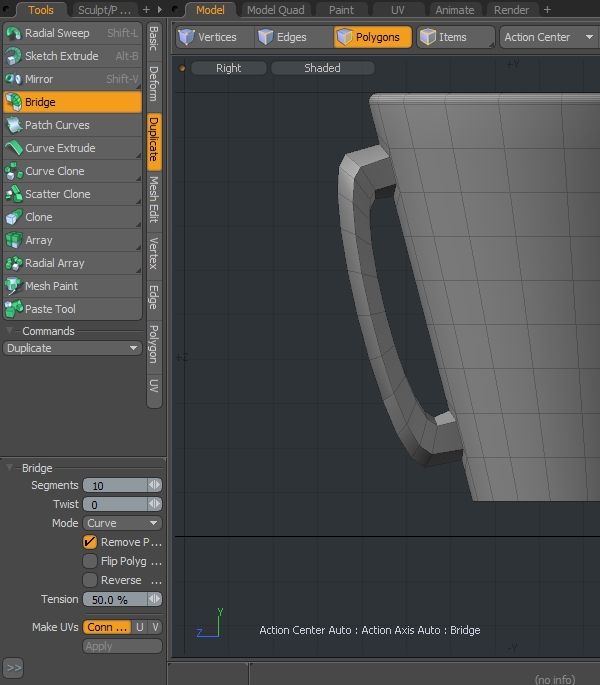
Task: Click the Tension value slider arrows
Action: coord(155,599)
